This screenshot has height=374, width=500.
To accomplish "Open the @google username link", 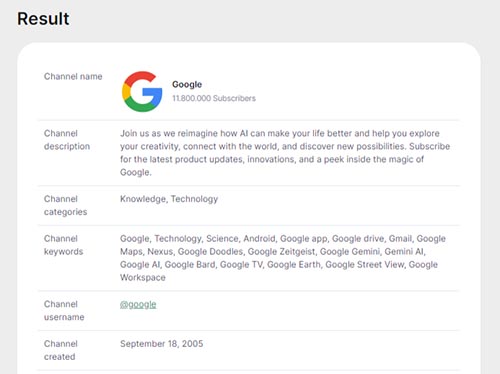I will click(x=138, y=304).
